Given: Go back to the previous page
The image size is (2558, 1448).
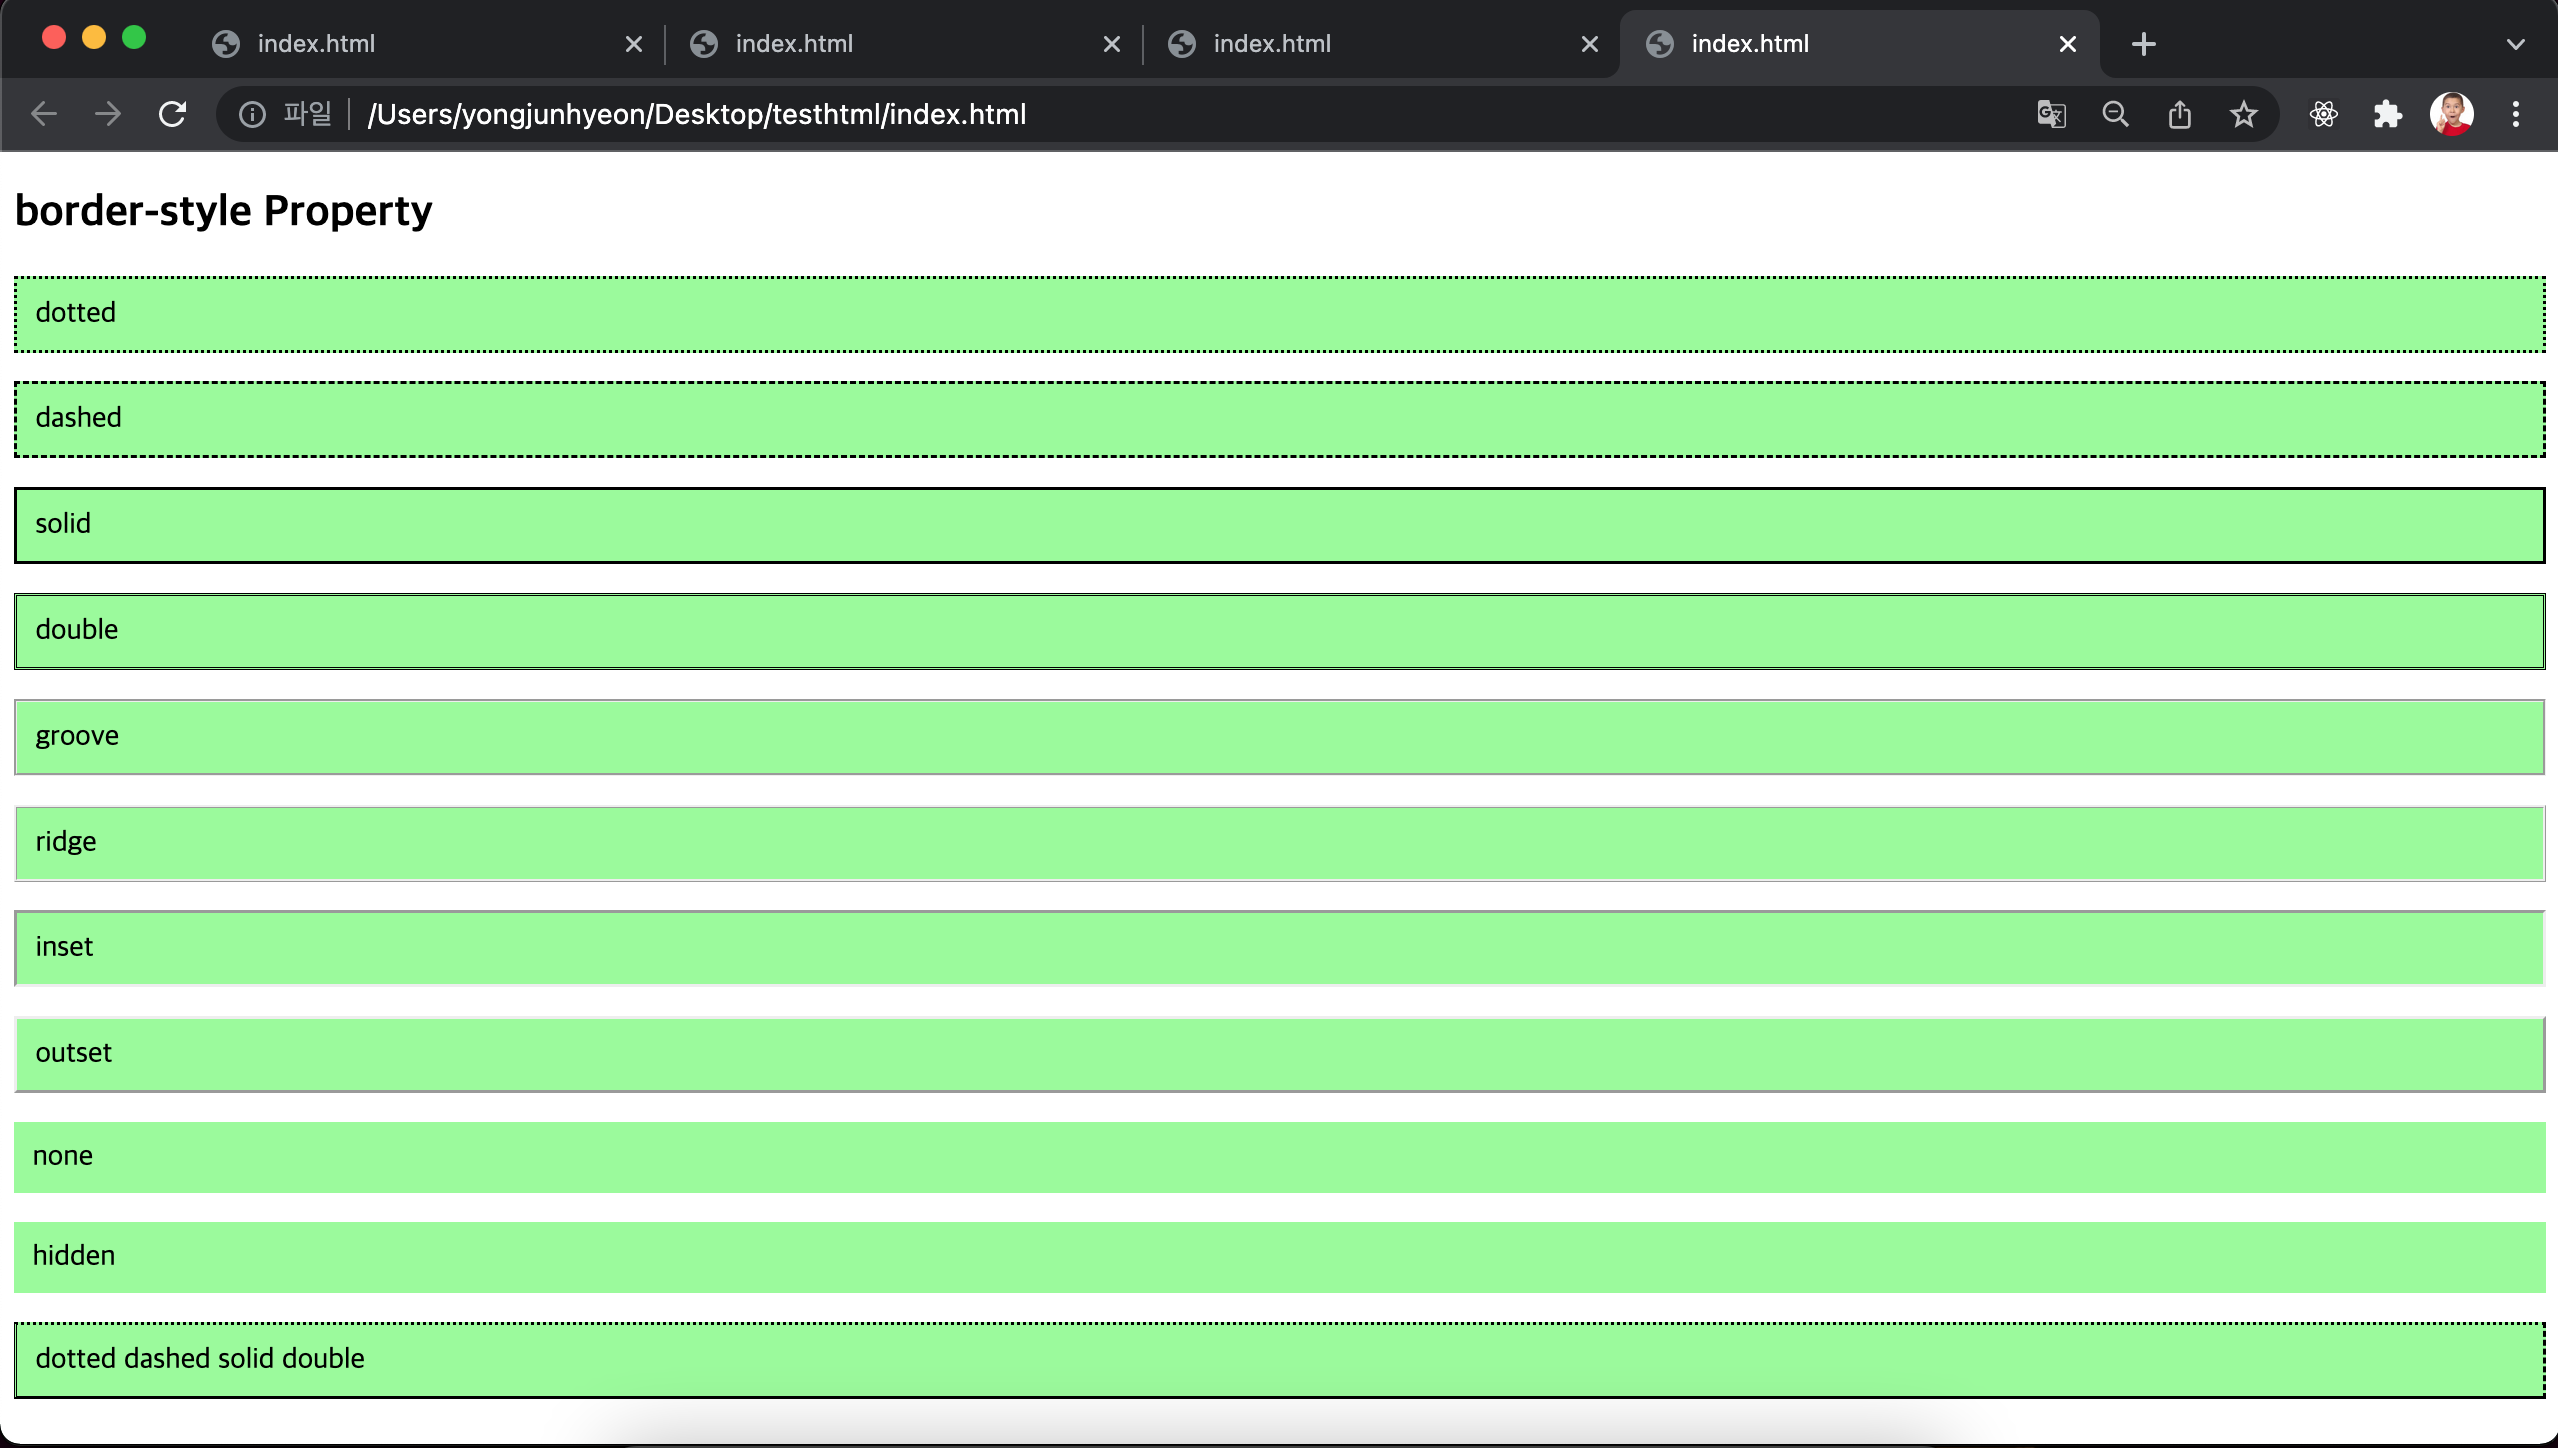Looking at the screenshot, I should click(x=43, y=114).
